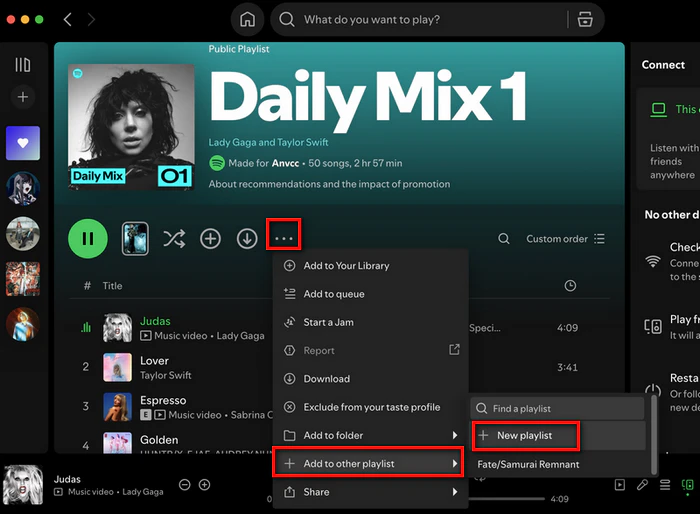Open Browse icon in search bar
The width and height of the screenshot is (700, 514).
585,20
